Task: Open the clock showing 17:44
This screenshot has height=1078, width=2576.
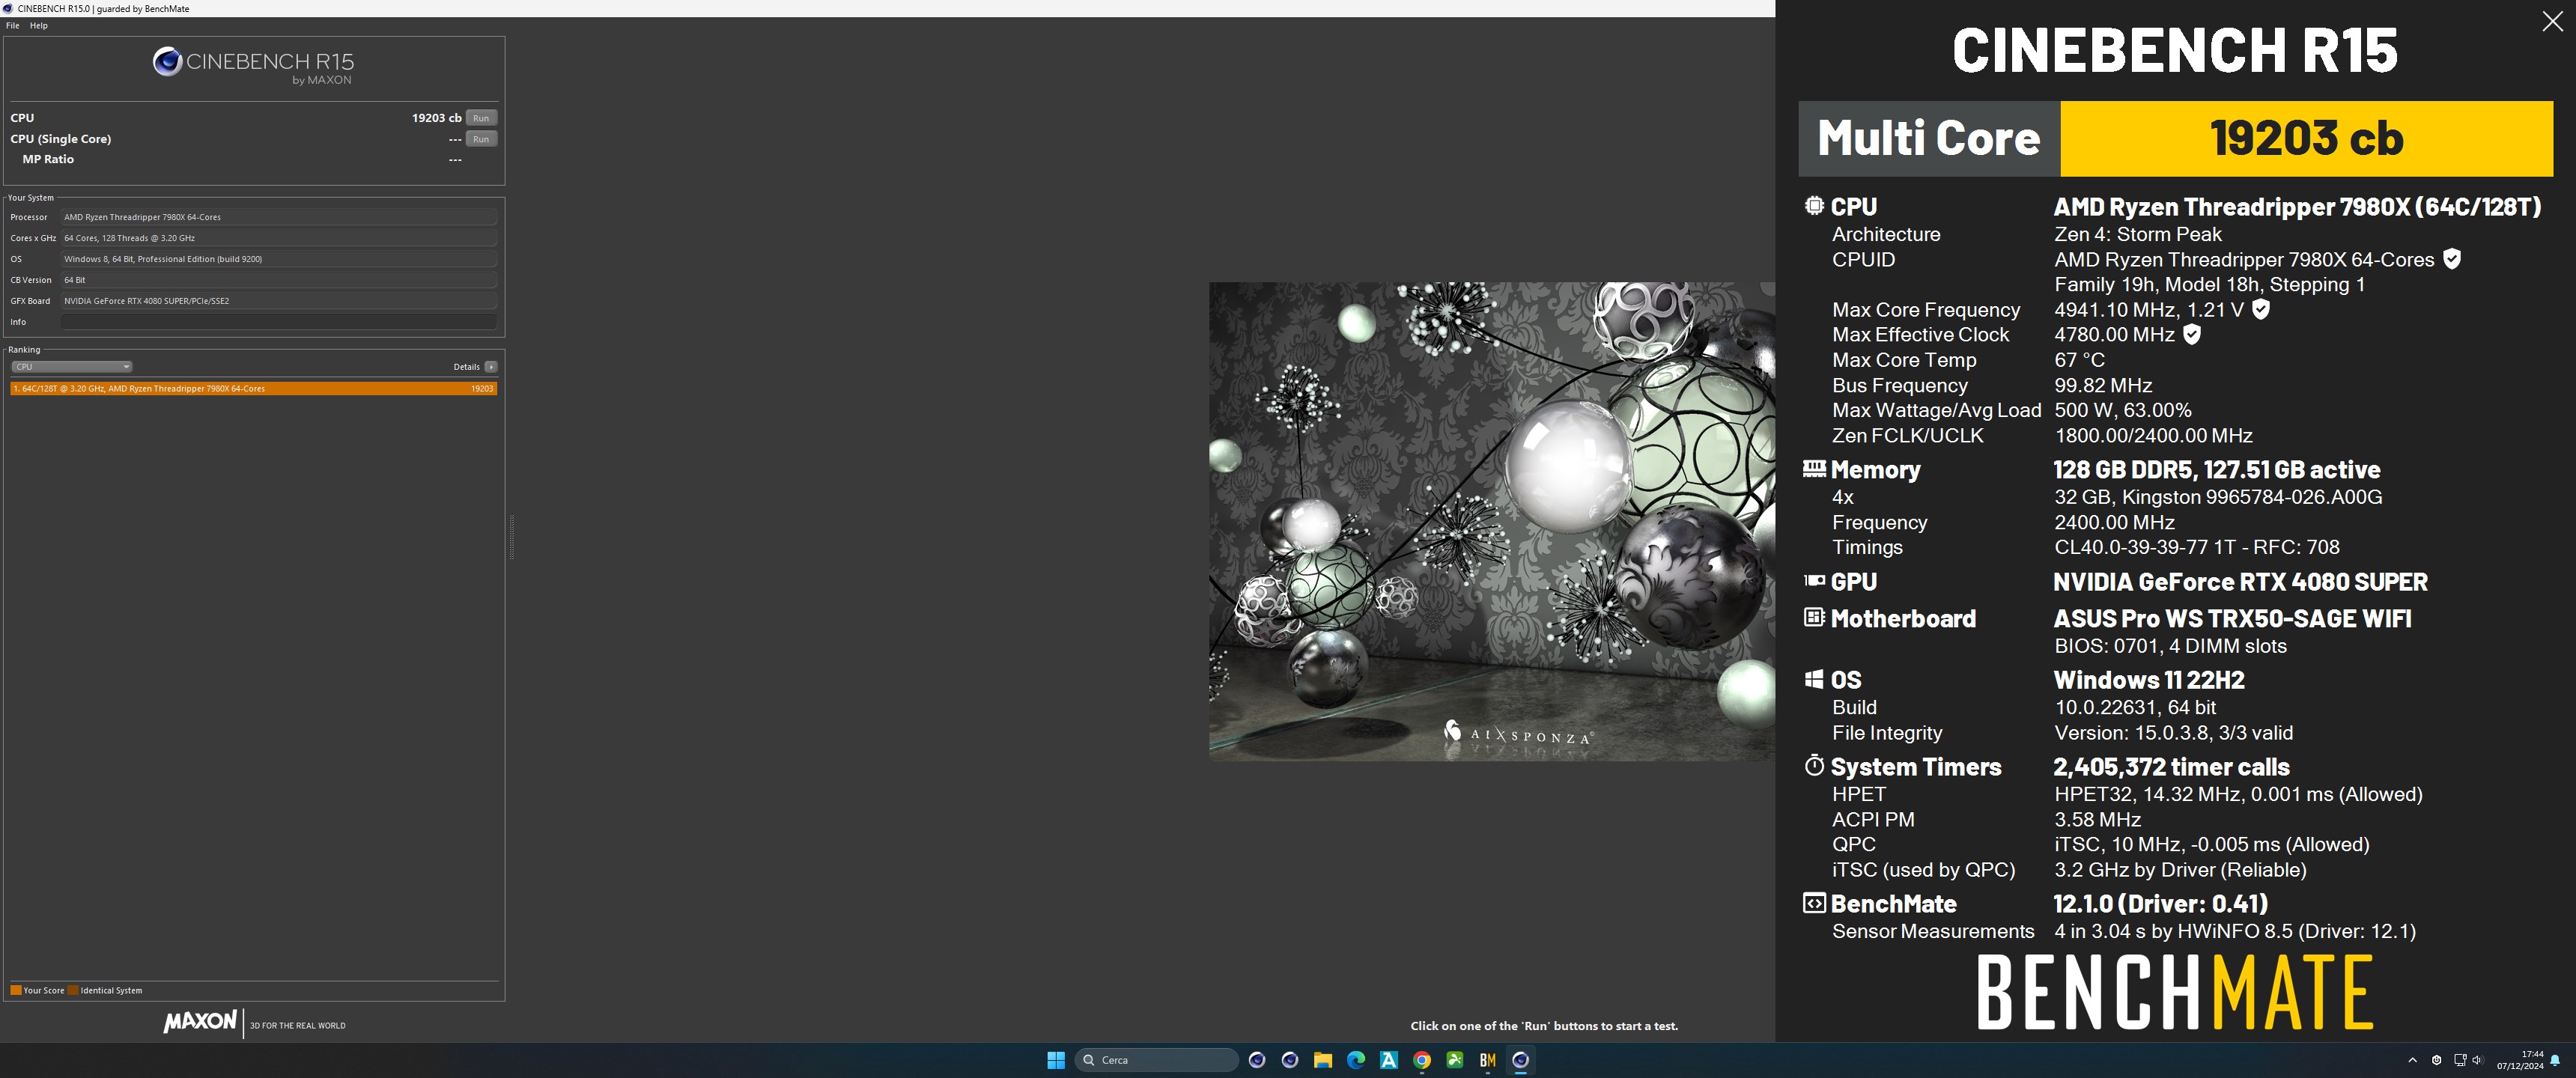Action: [x=2520, y=1060]
